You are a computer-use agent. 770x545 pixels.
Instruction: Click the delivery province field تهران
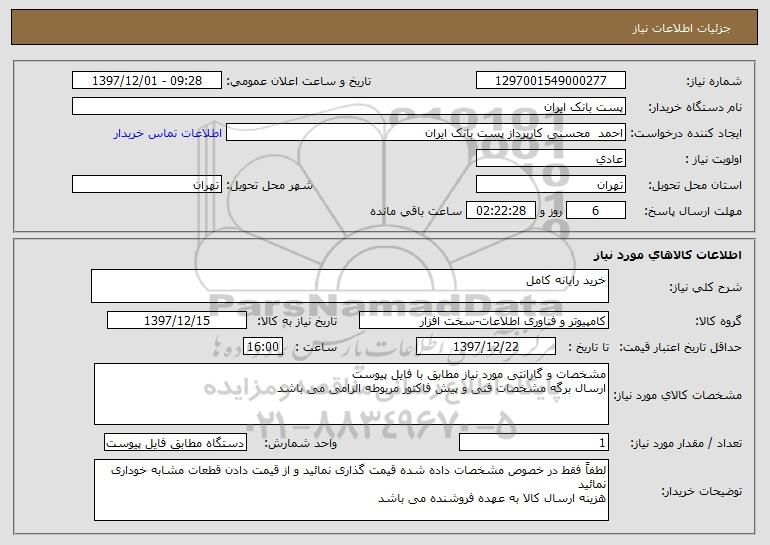(550, 184)
